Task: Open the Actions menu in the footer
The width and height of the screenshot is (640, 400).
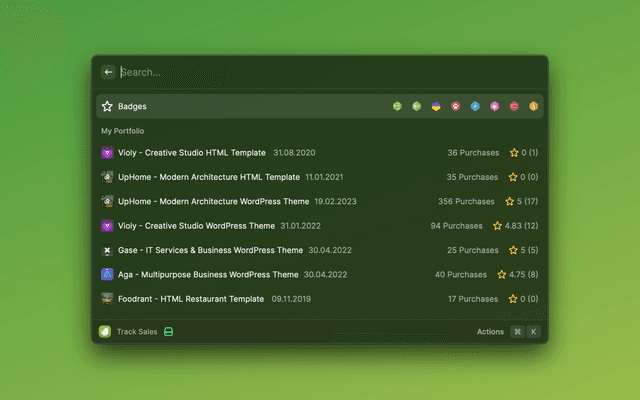Action: [x=490, y=331]
